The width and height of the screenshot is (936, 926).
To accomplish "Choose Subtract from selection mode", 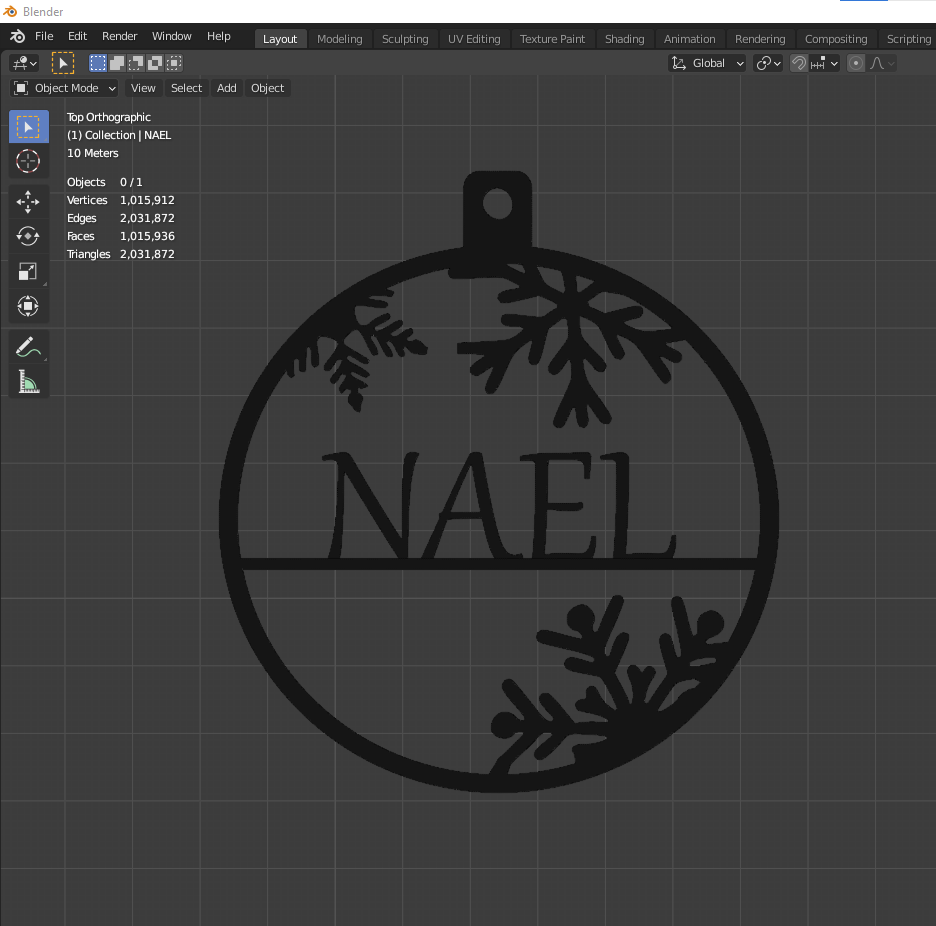I will [x=136, y=63].
